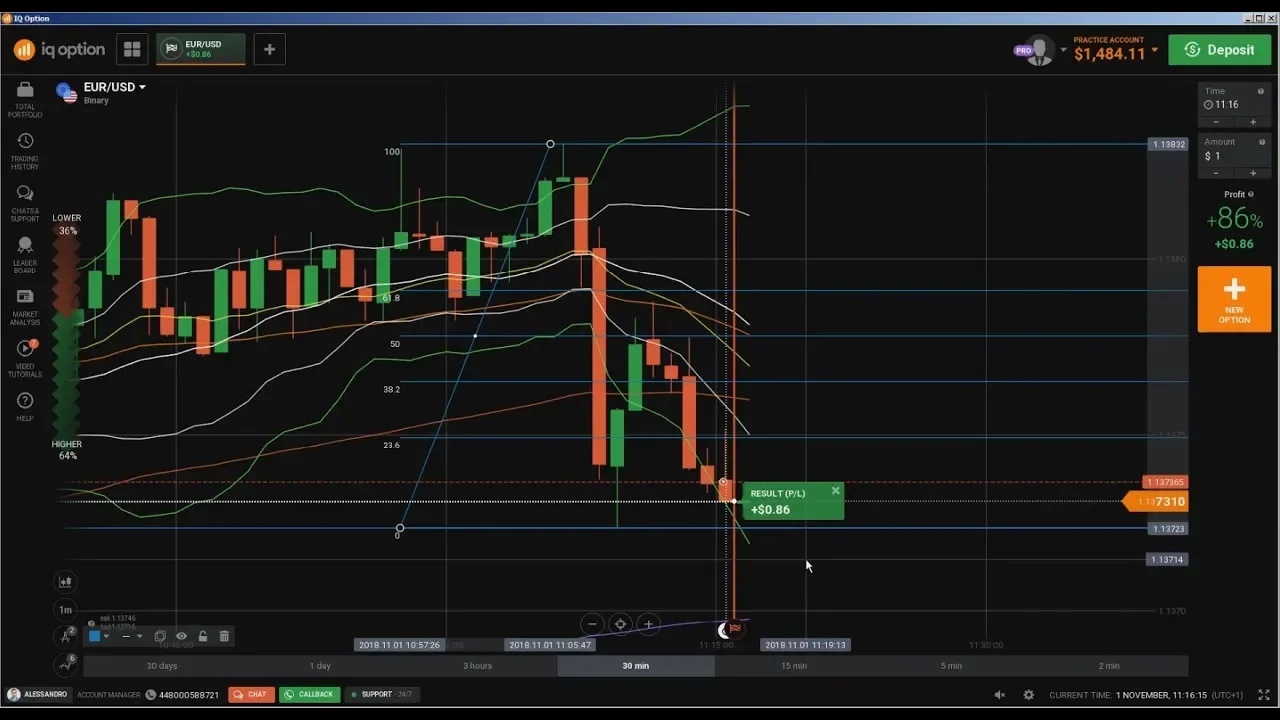
Task: Close the Result (P/L) popup
Action: pos(835,491)
